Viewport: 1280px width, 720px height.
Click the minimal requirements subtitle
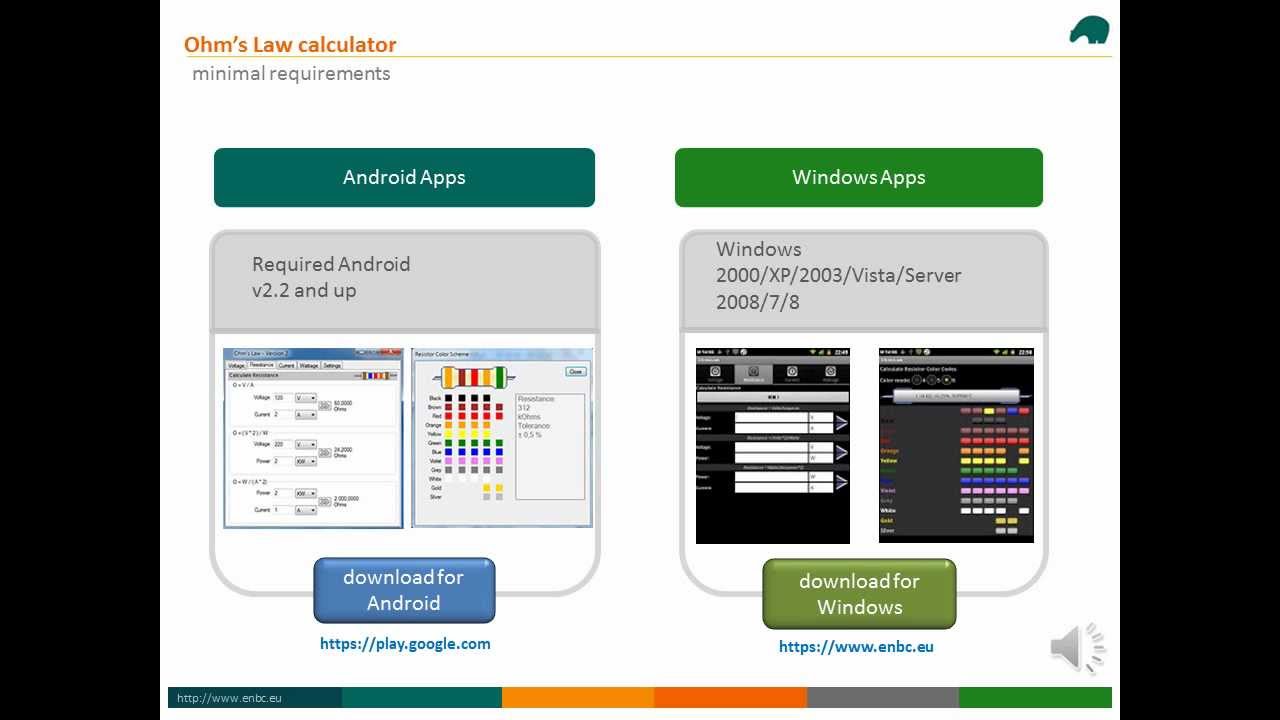(291, 74)
